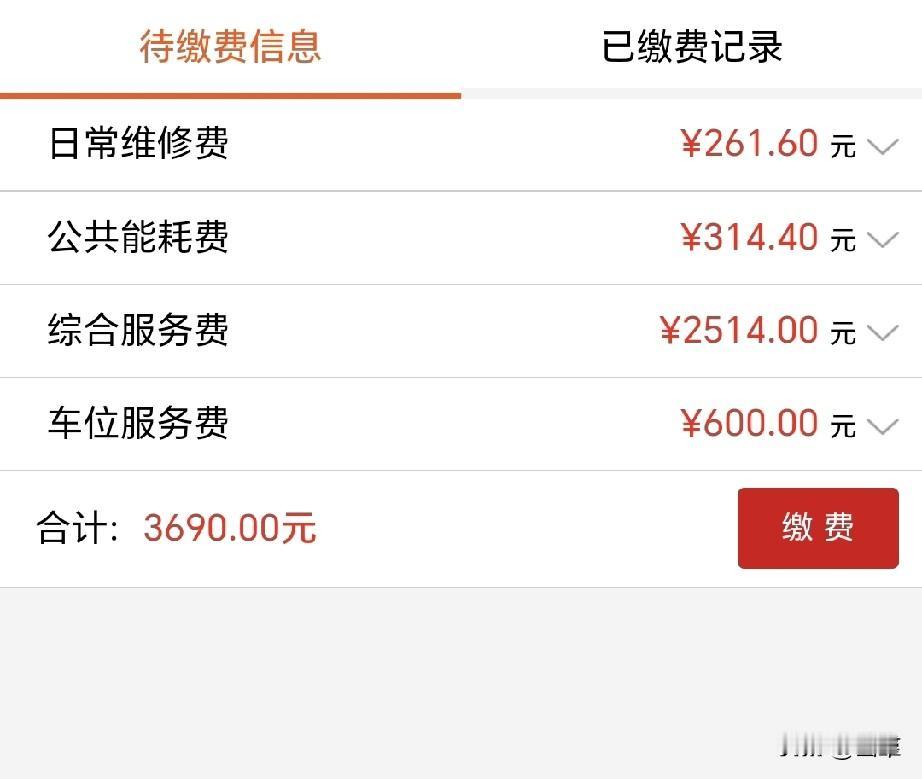Select the 待缴费信息 tab
922x779 pixels.
[x=230, y=46]
